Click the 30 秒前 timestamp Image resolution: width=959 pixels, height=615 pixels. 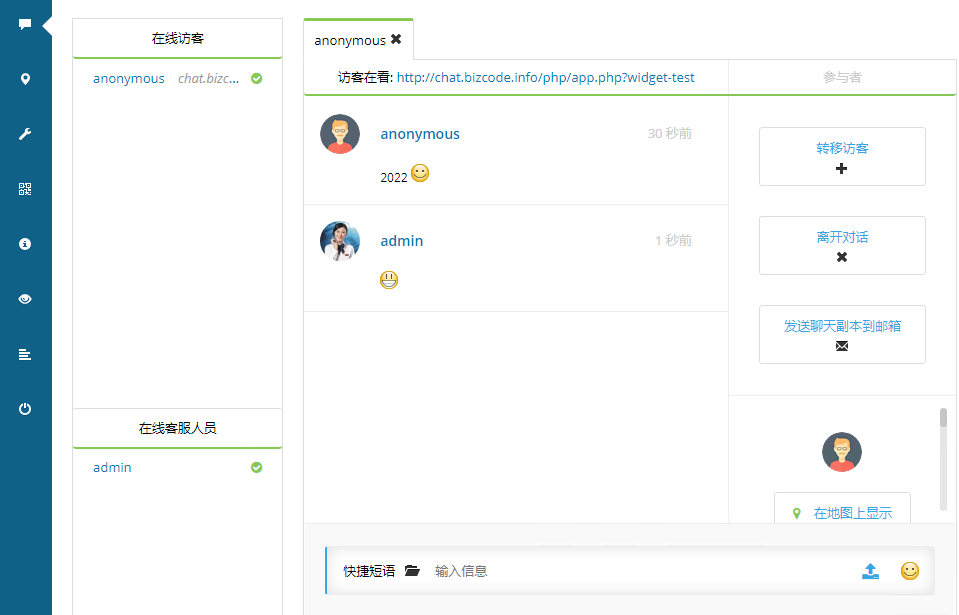coord(670,133)
